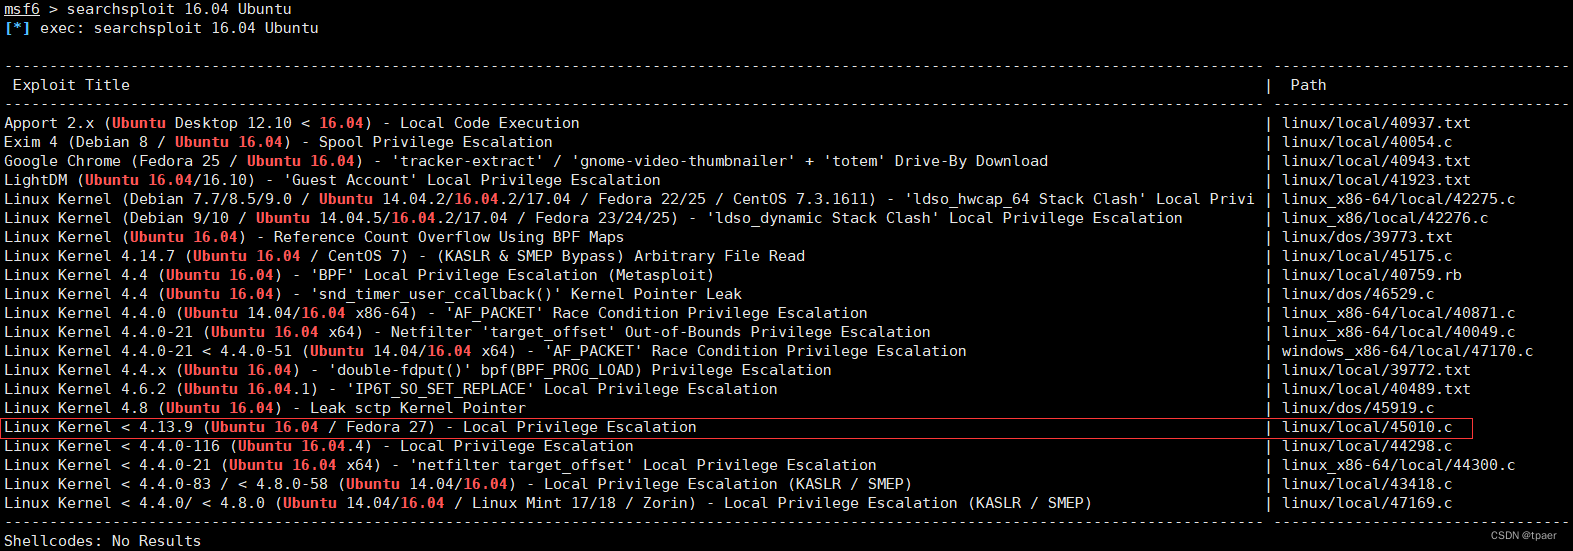Click path linux/local/45010.c
Viewport: 1573px width, 551px height.
[1367, 427]
